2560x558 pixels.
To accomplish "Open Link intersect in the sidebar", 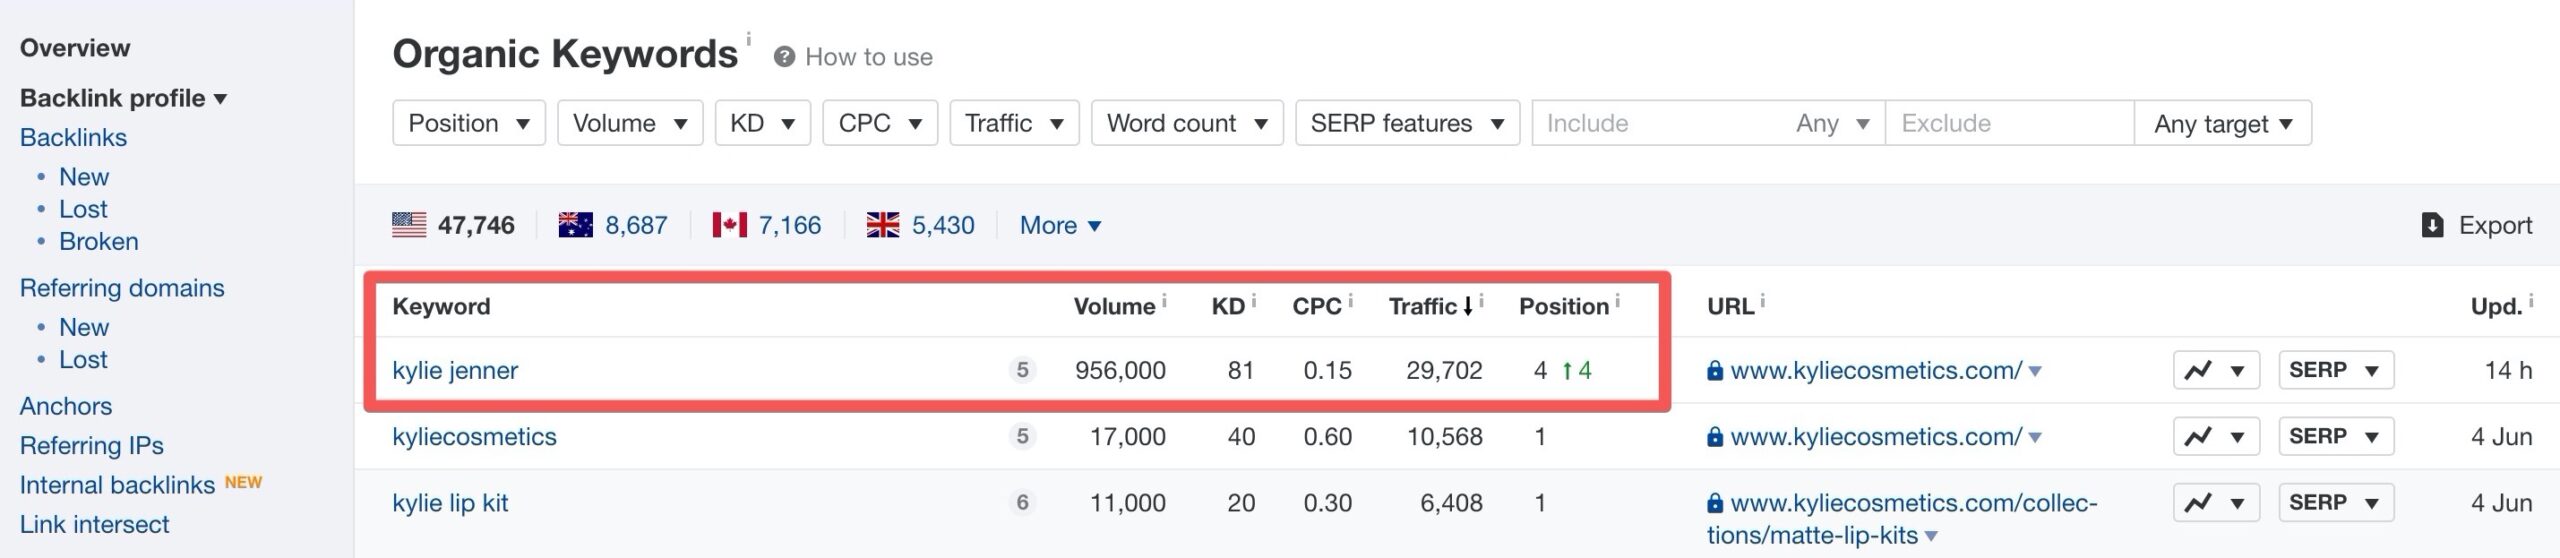I will (95, 524).
